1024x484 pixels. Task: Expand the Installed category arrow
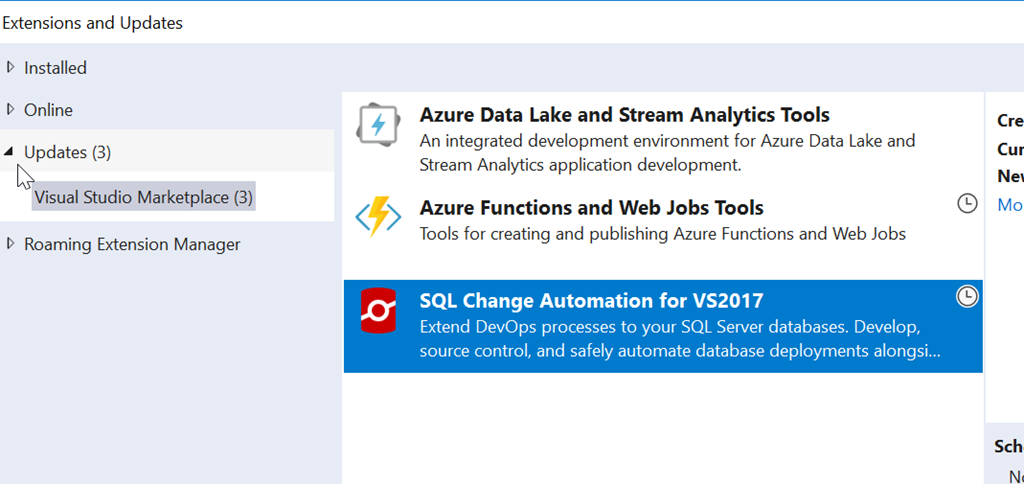coord(11,67)
